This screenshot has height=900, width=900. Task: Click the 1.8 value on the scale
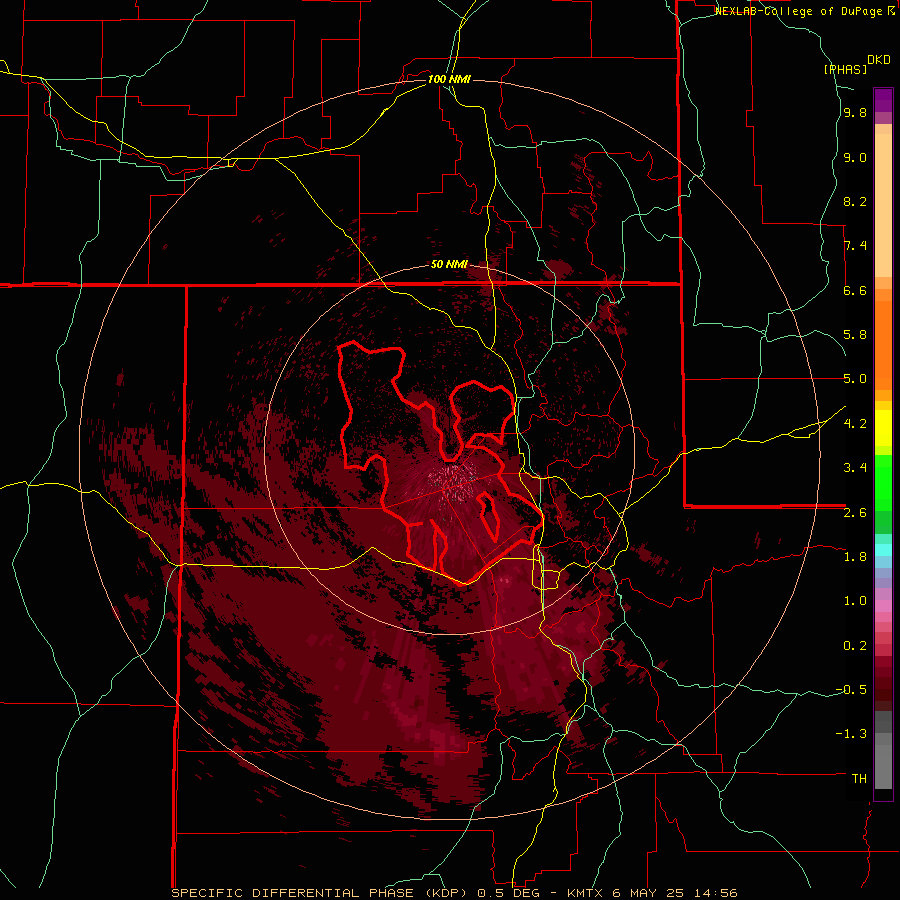(855, 557)
